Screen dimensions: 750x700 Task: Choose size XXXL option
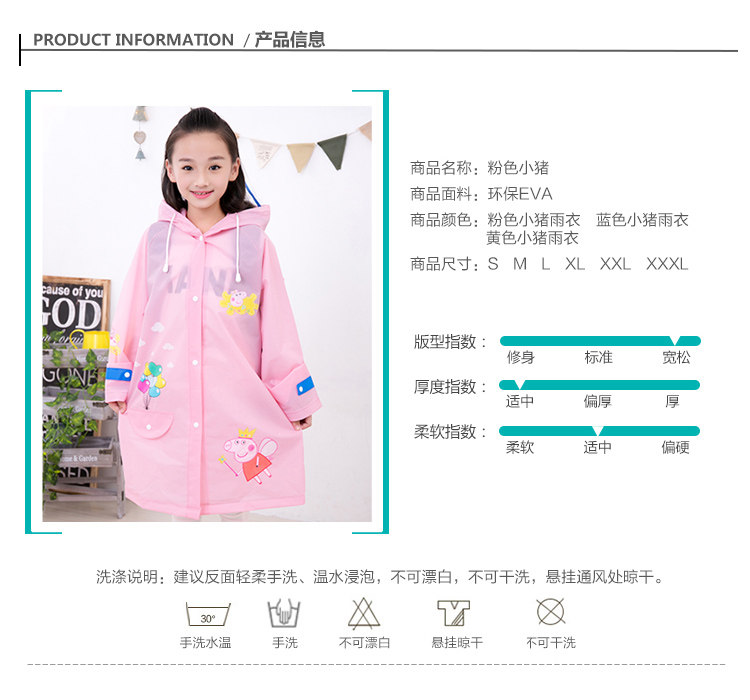(x=667, y=264)
